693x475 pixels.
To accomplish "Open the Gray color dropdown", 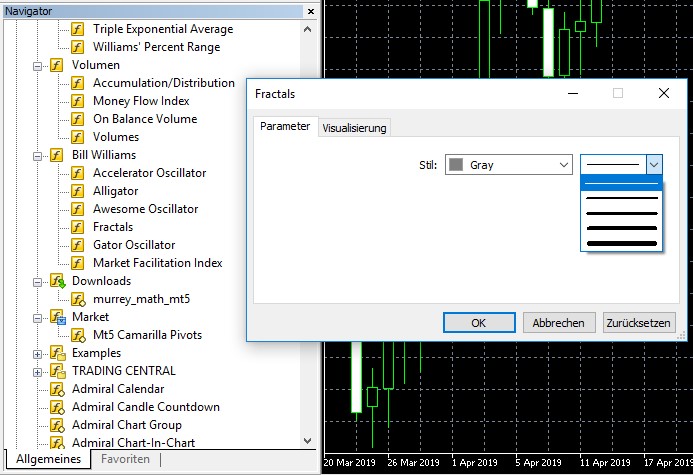I will pyautogui.click(x=509, y=165).
